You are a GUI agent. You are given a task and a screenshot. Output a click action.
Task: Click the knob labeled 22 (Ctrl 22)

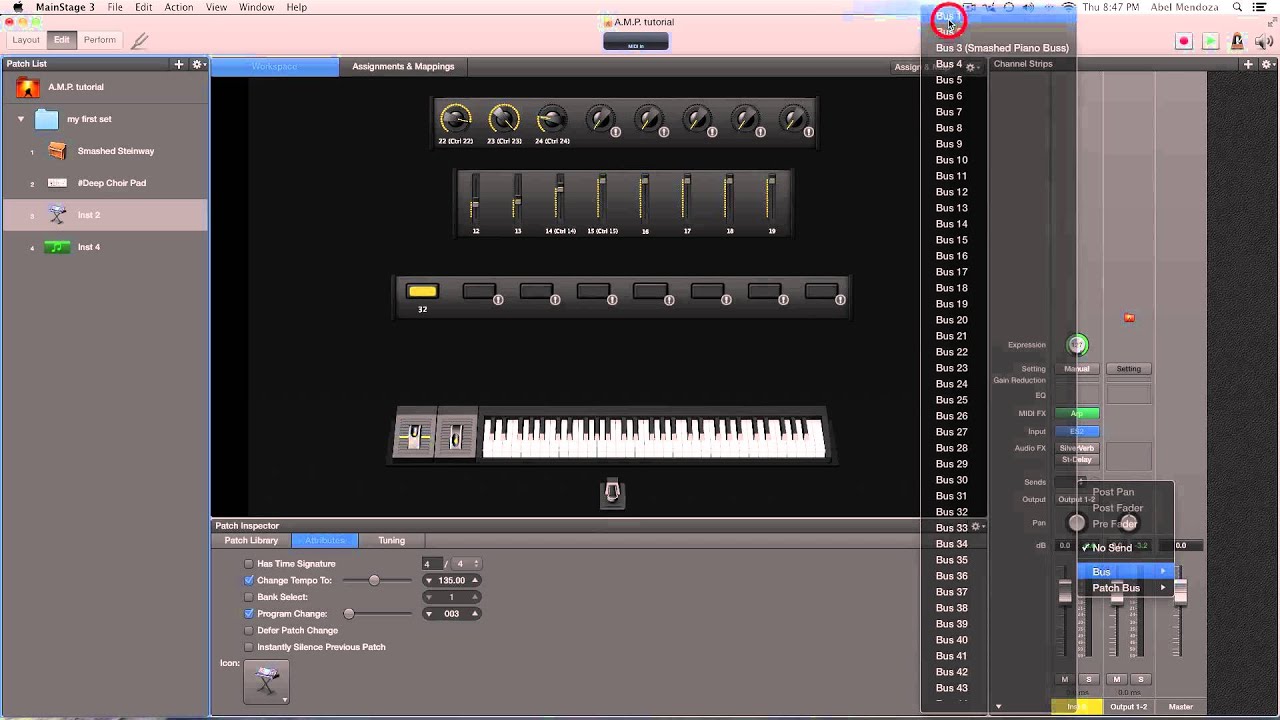coord(455,119)
